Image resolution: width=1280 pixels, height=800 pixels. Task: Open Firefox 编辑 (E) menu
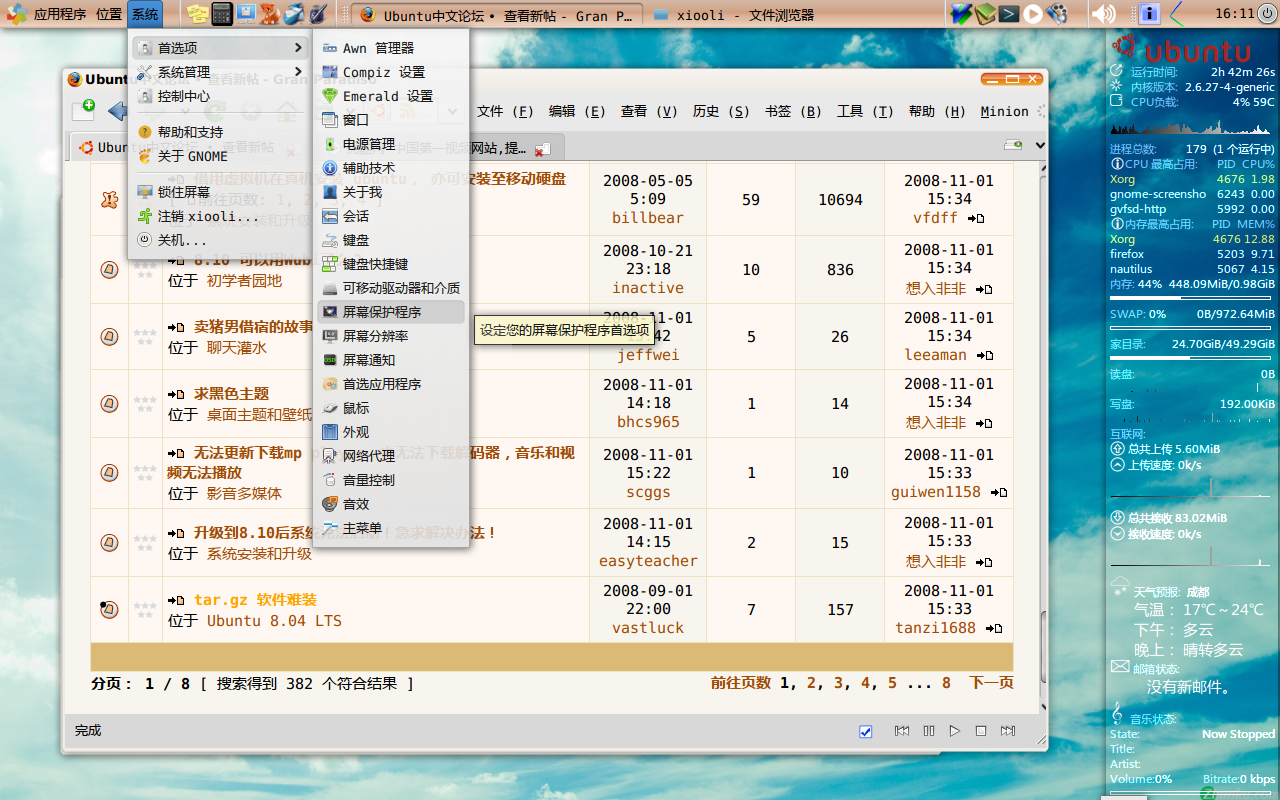pos(577,111)
